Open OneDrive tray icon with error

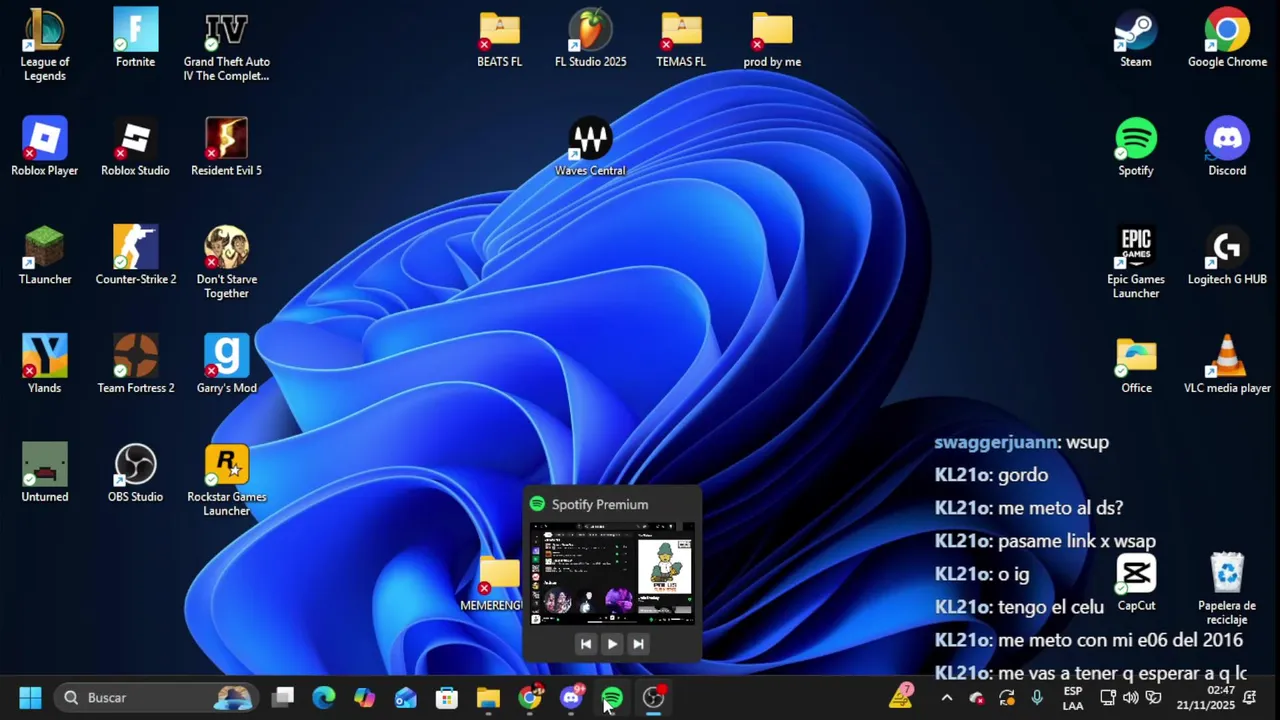click(x=977, y=697)
